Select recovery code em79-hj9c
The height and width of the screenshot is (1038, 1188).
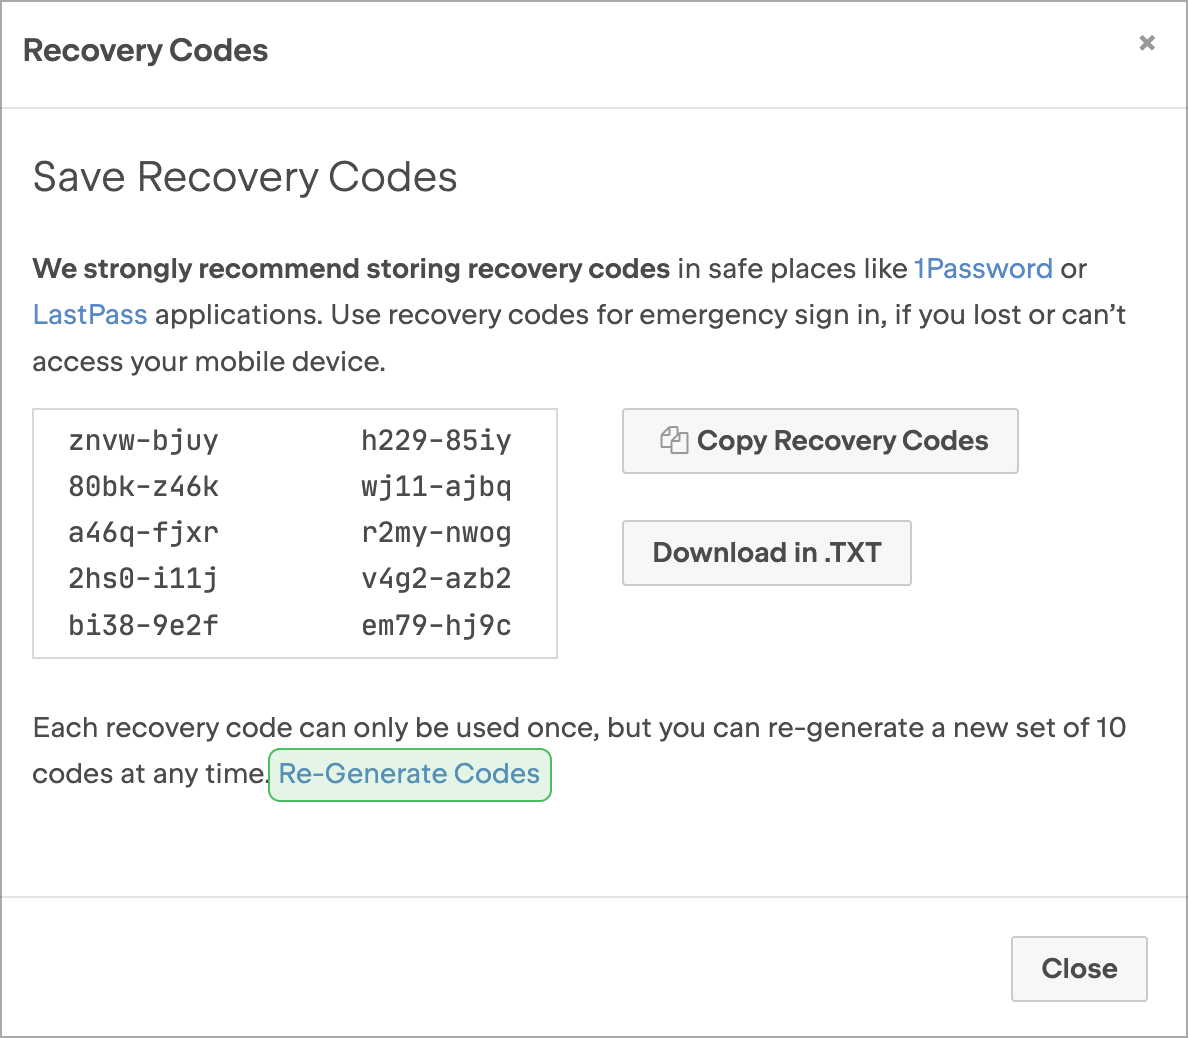click(436, 625)
